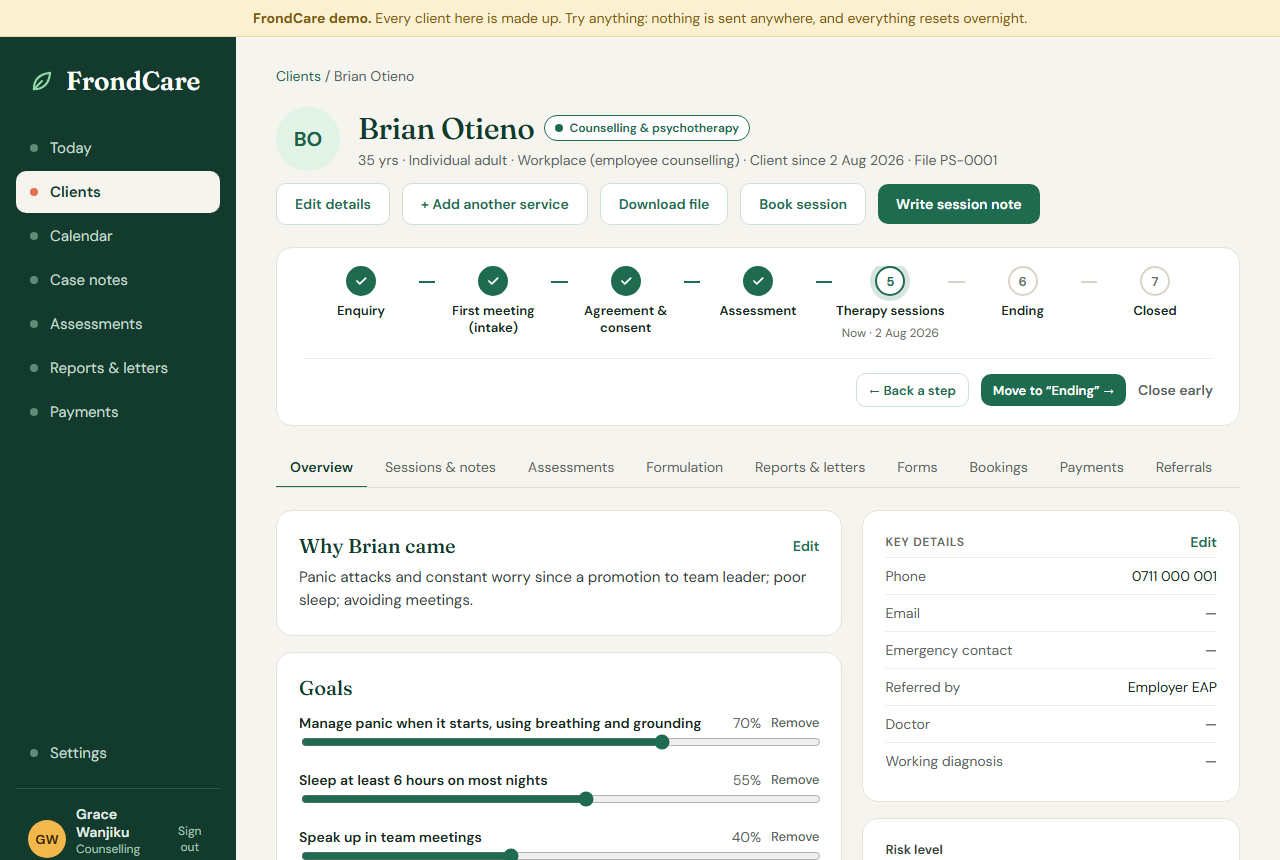Remove the Speak up in team meetings goal
The height and width of the screenshot is (860, 1280).
pos(795,837)
